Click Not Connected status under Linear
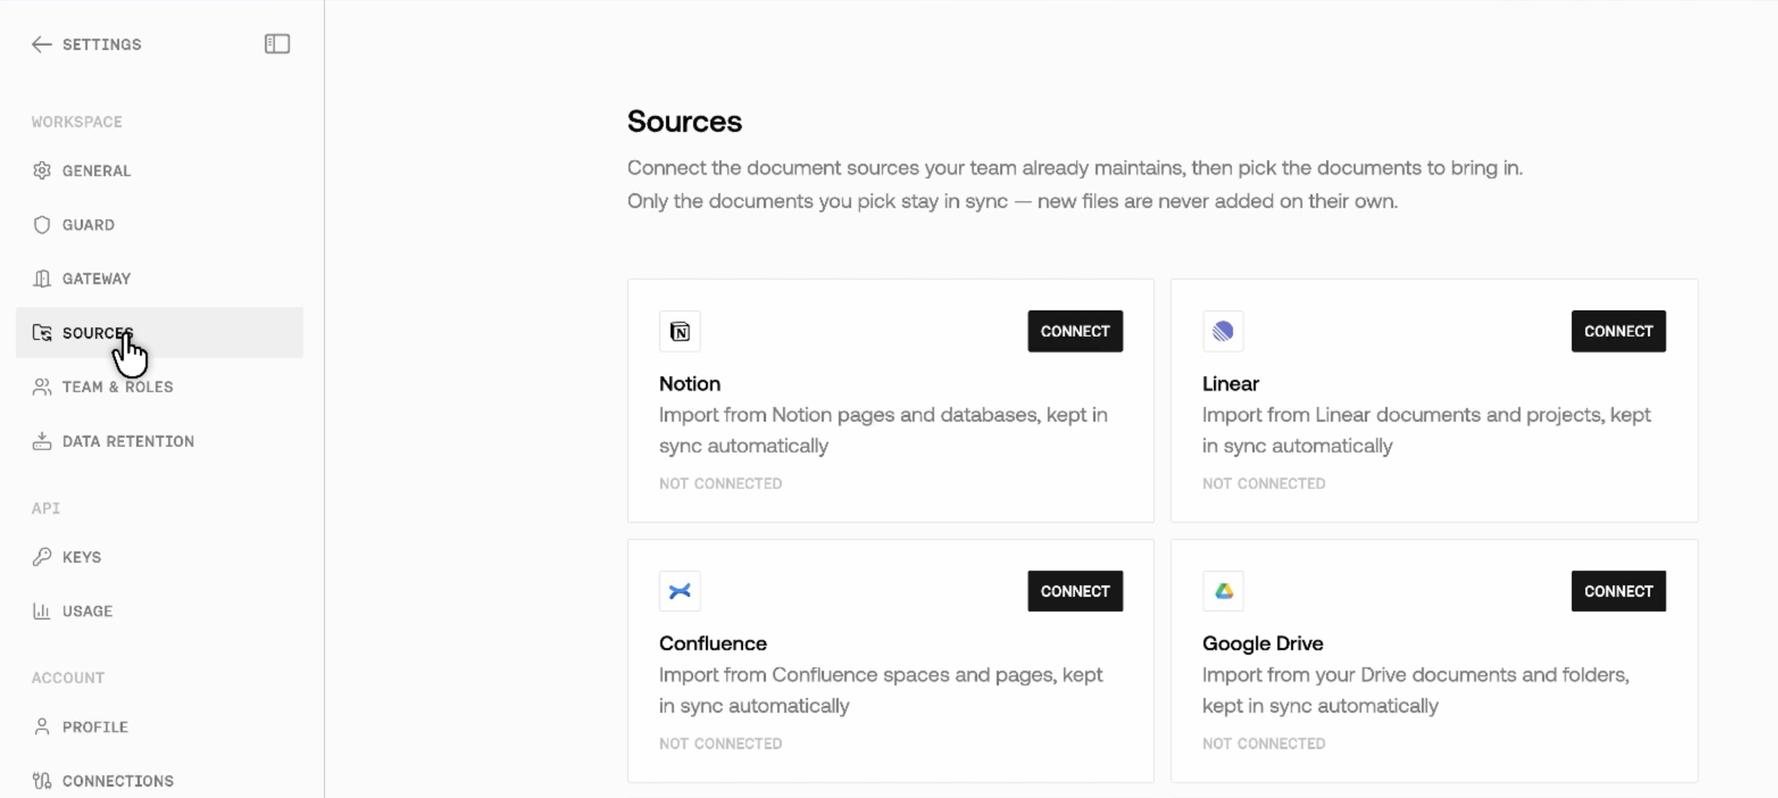Image resolution: width=1778 pixels, height=798 pixels. click(1264, 483)
